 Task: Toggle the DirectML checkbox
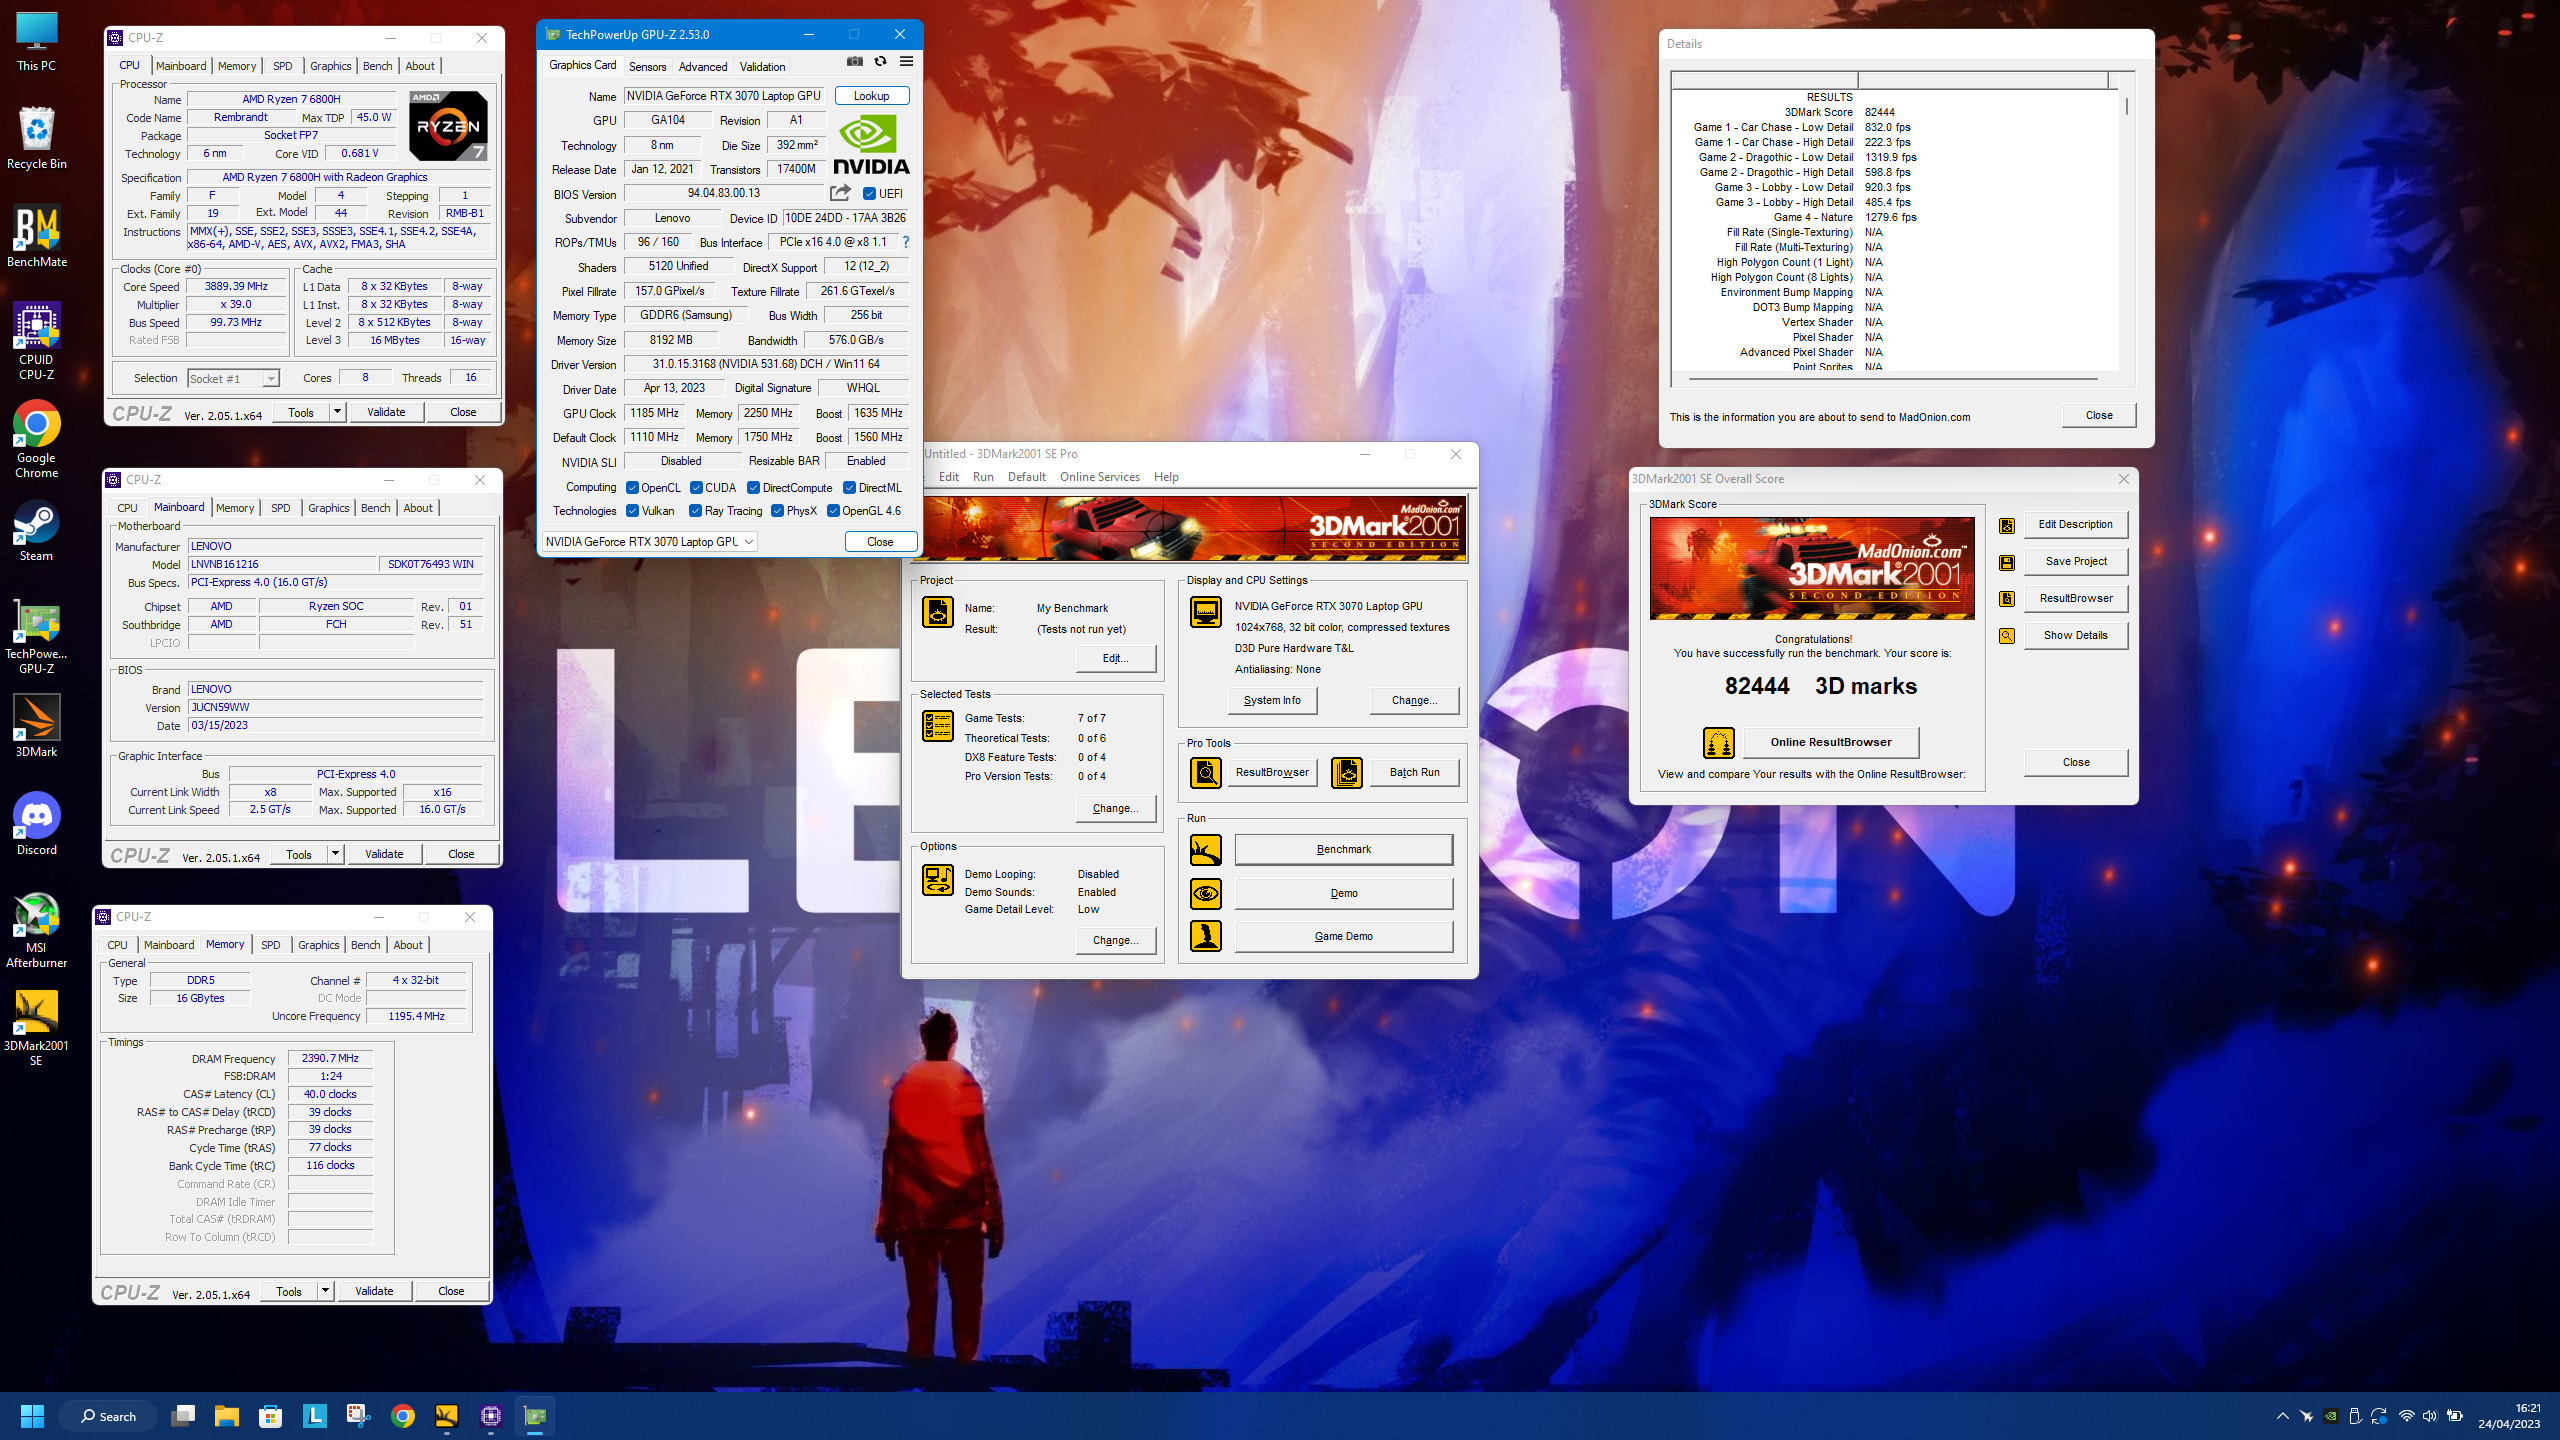click(x=849, y=488)
